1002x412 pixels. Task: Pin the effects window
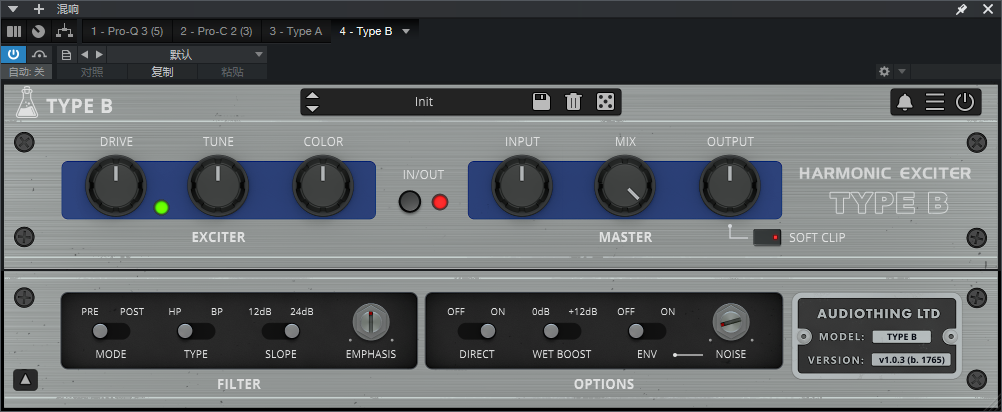pyautogui.click(x=962, y=9)
